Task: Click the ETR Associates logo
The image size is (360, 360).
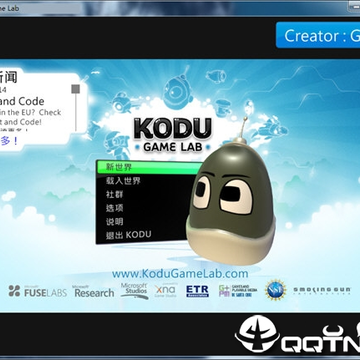Action: [197, 291]
